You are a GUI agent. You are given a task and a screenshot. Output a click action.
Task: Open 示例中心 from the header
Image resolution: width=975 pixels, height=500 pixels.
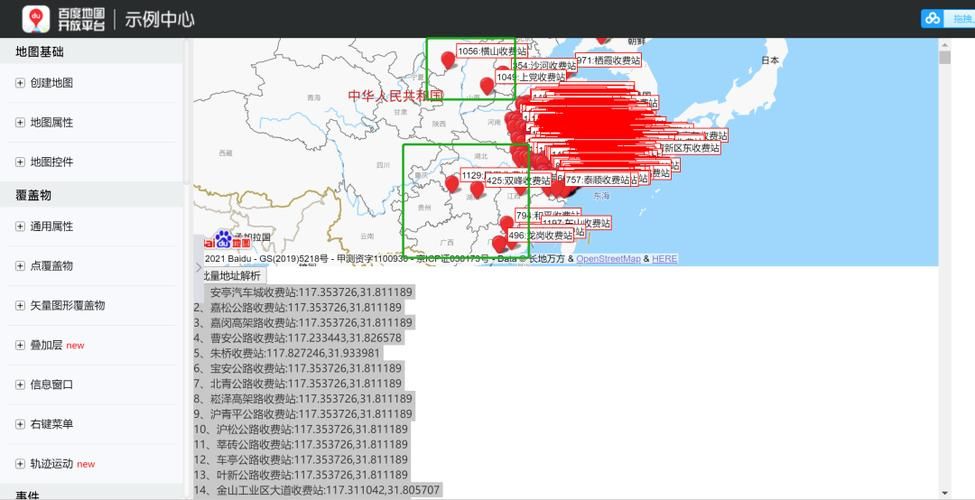[160, 19]
